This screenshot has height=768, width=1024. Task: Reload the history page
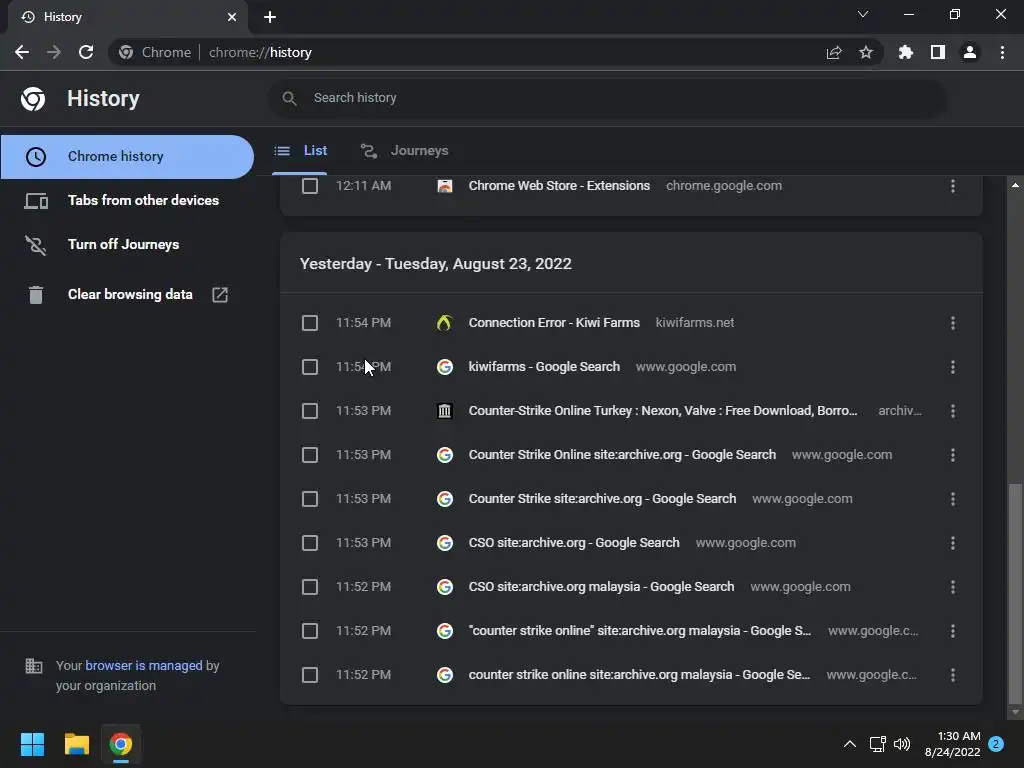click(x=86, y=52)
